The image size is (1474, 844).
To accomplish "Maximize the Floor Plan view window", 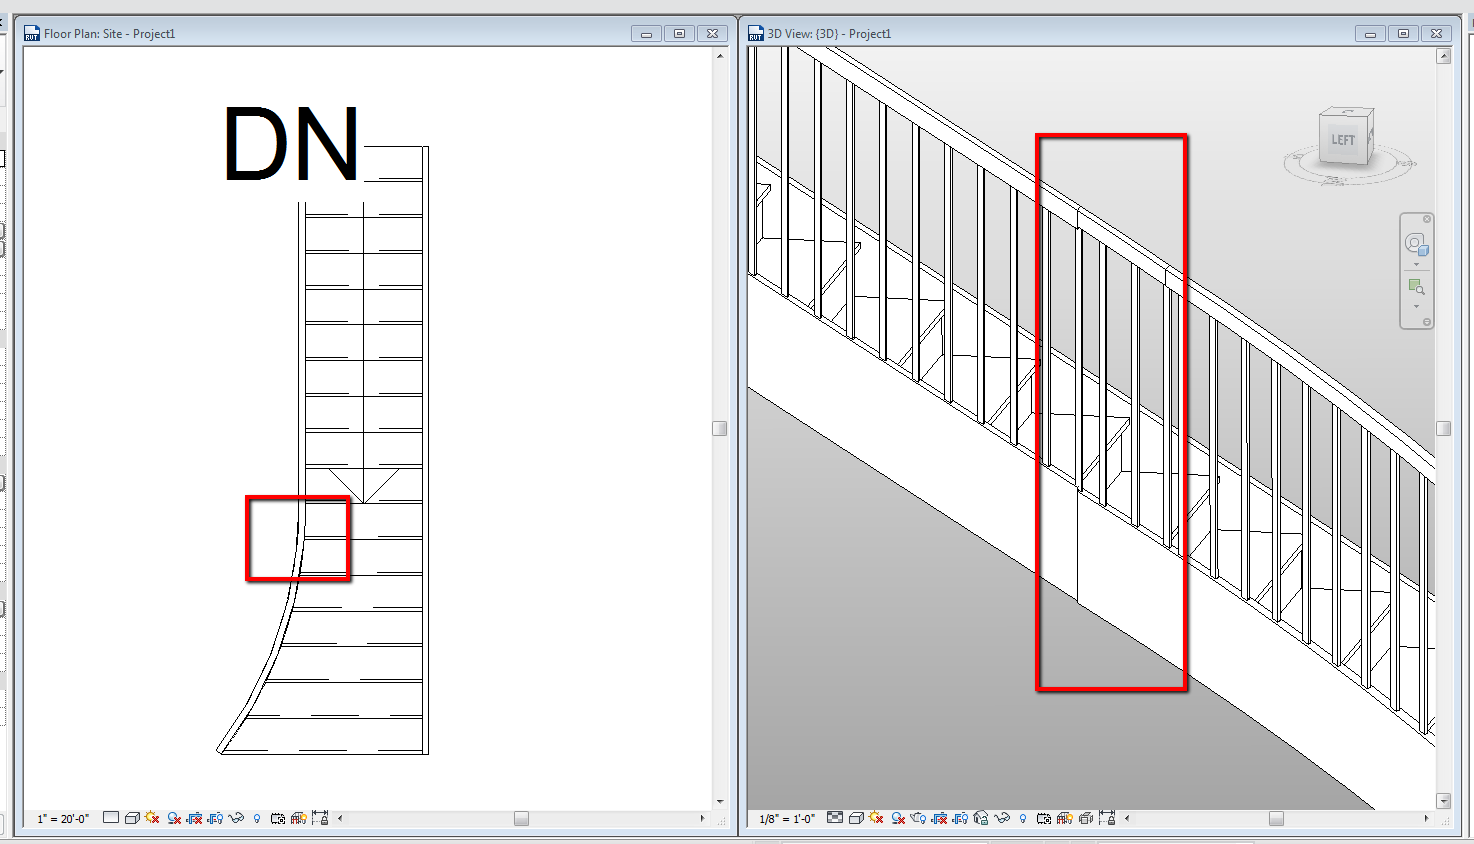I will pyautogui.click(x=679, y=34).
